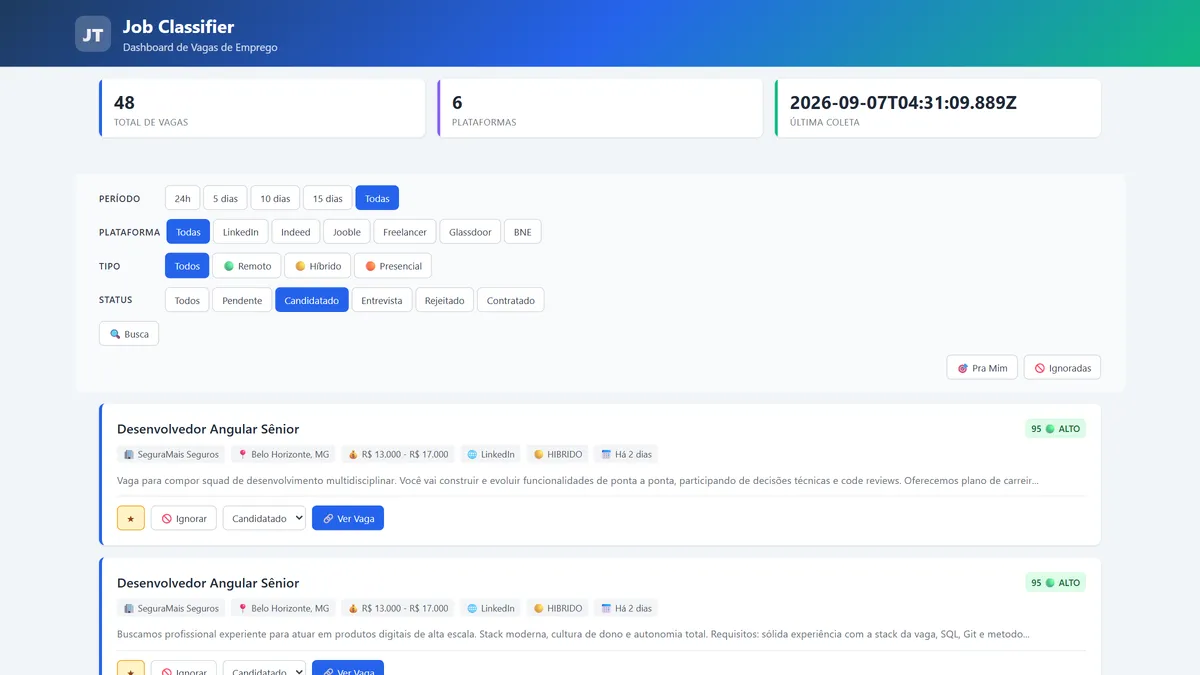
Task: Select the Candidatado status filter
Action: (312, 300)
